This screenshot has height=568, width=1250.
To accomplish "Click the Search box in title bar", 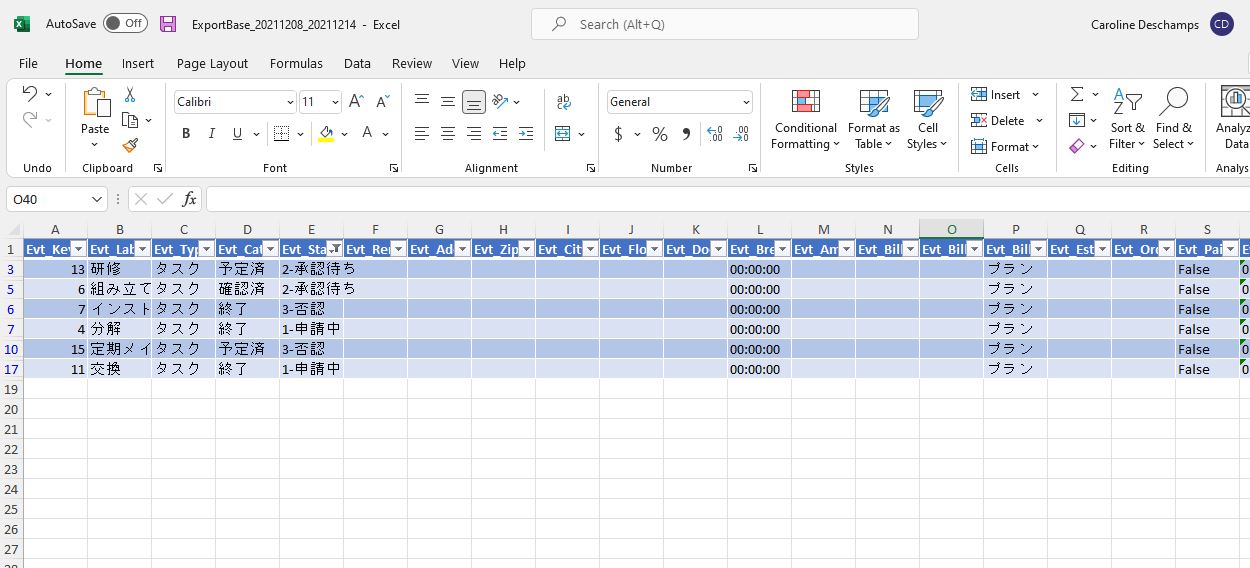I will click(725, 24).
